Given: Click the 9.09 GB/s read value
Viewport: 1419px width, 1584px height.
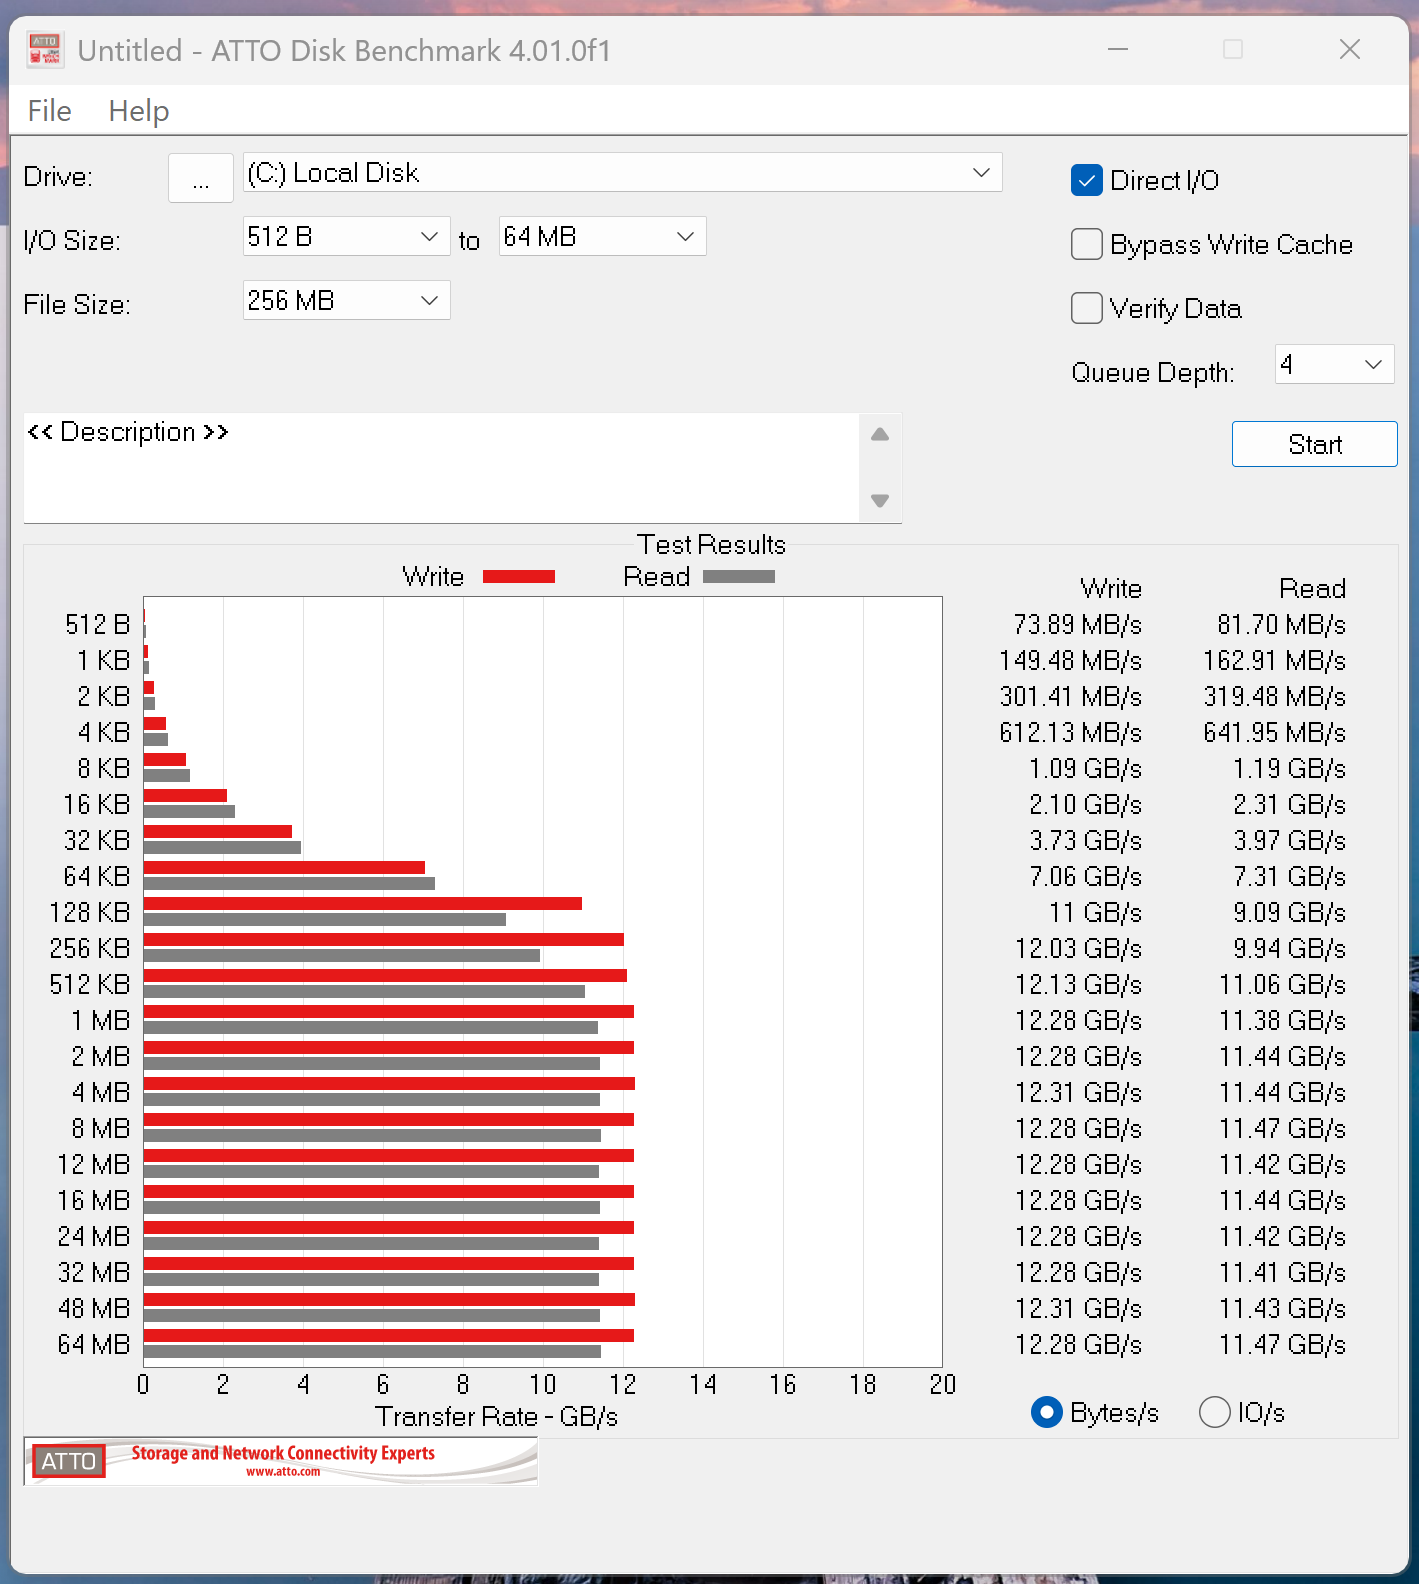Looking at the screenshot, I should [x=1289, y=913].
